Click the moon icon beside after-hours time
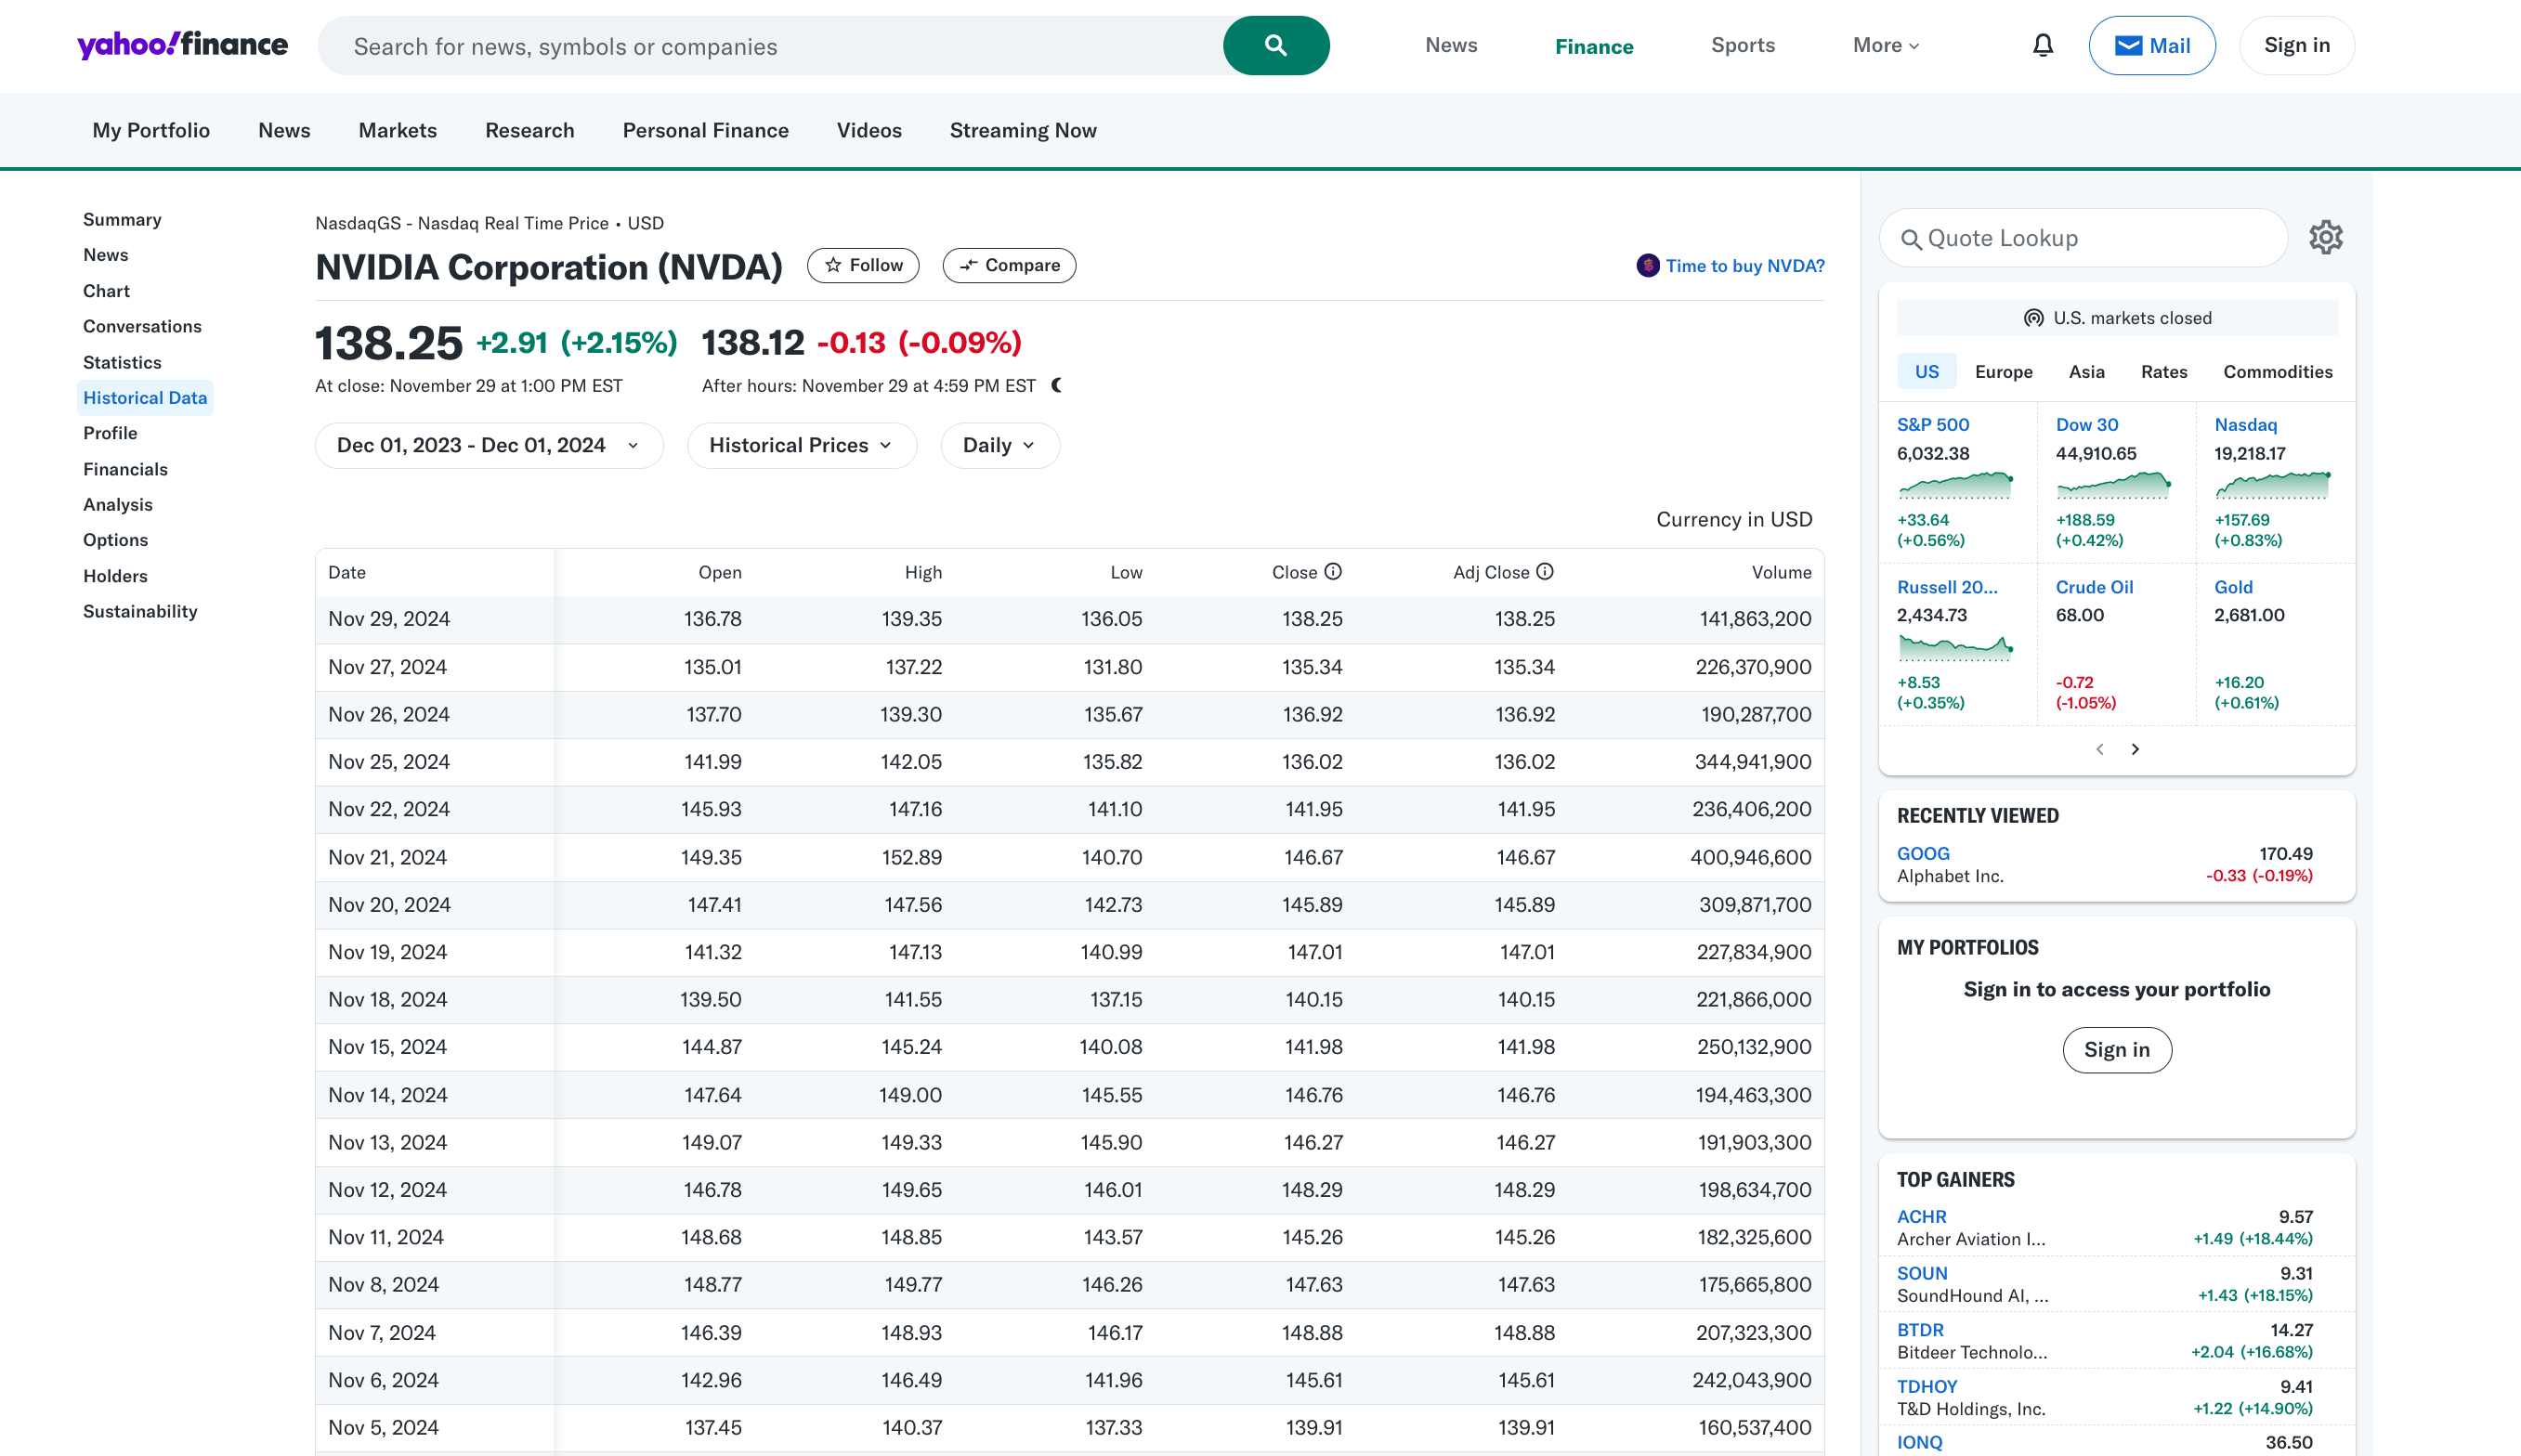This screenshot has height=1456, width=2521. tap(1057, 385)
